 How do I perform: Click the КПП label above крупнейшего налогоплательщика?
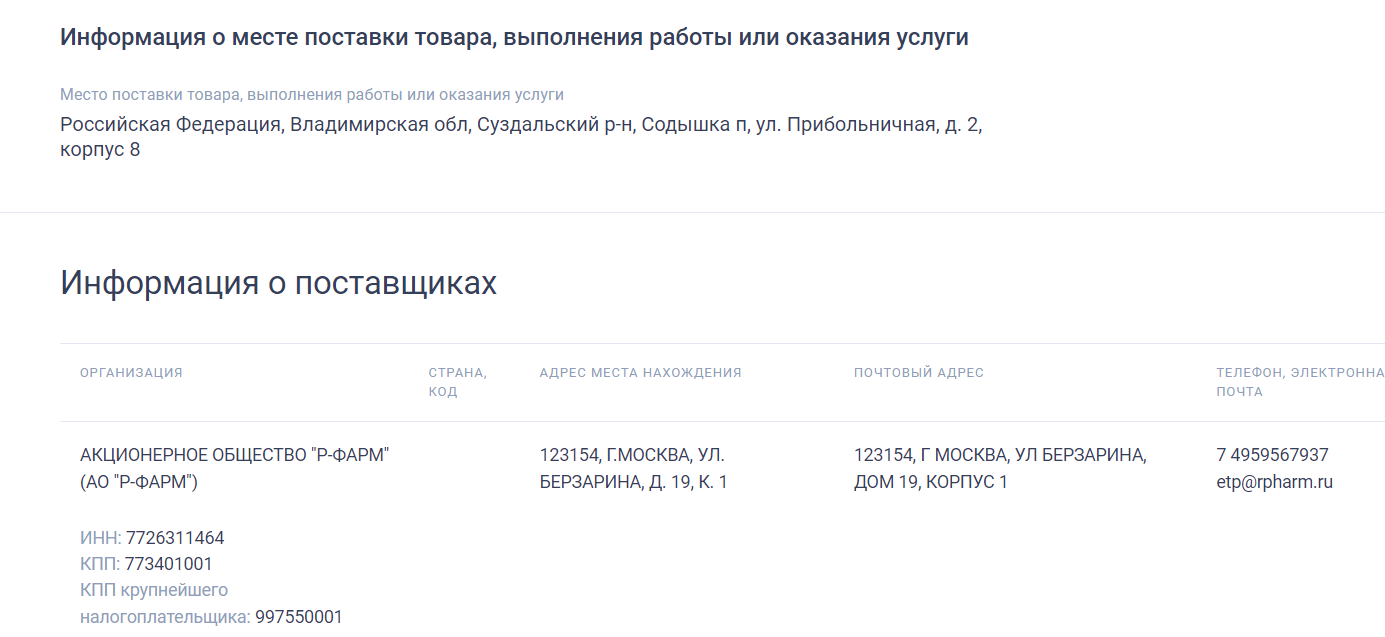[99, 564]
